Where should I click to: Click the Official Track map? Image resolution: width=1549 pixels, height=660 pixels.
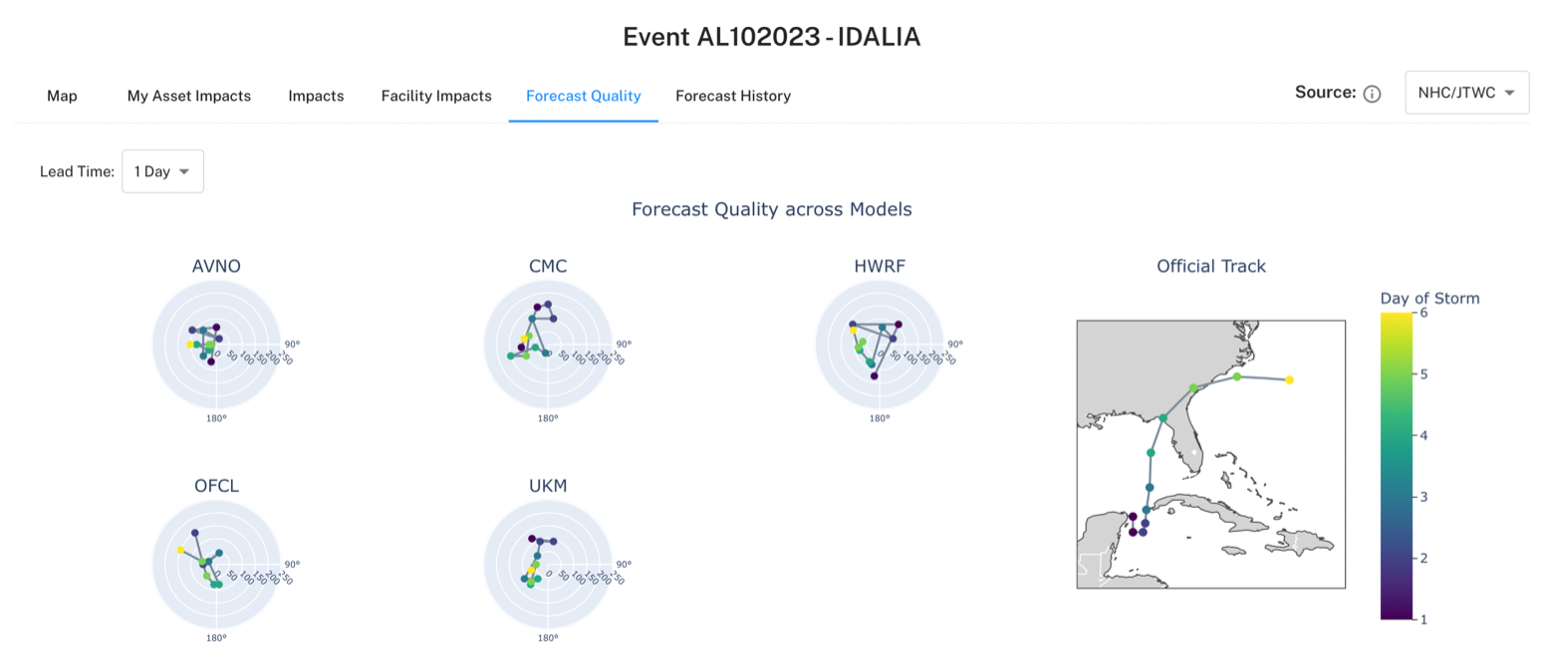point(1210,459)
